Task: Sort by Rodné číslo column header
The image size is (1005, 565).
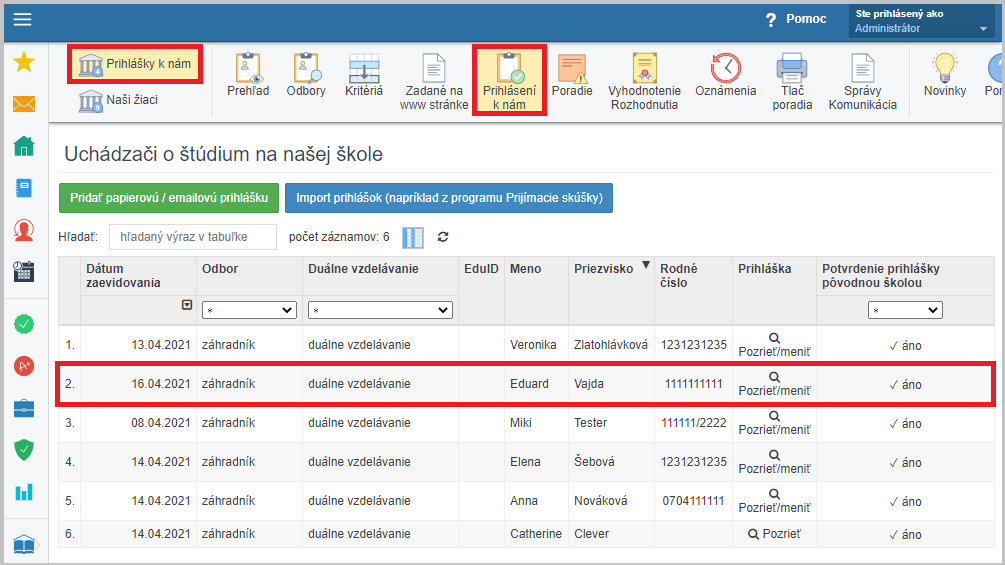Action: point(679,275)
